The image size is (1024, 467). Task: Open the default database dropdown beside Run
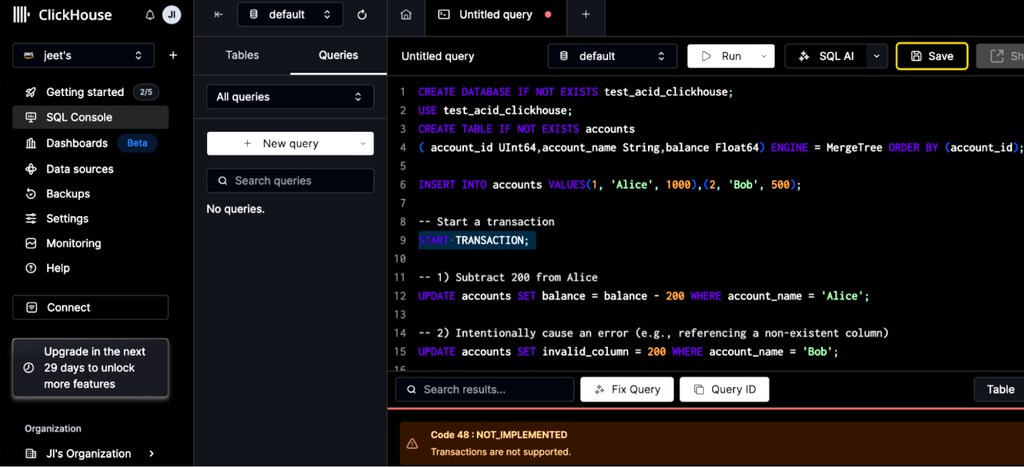(x=612, y=56)
